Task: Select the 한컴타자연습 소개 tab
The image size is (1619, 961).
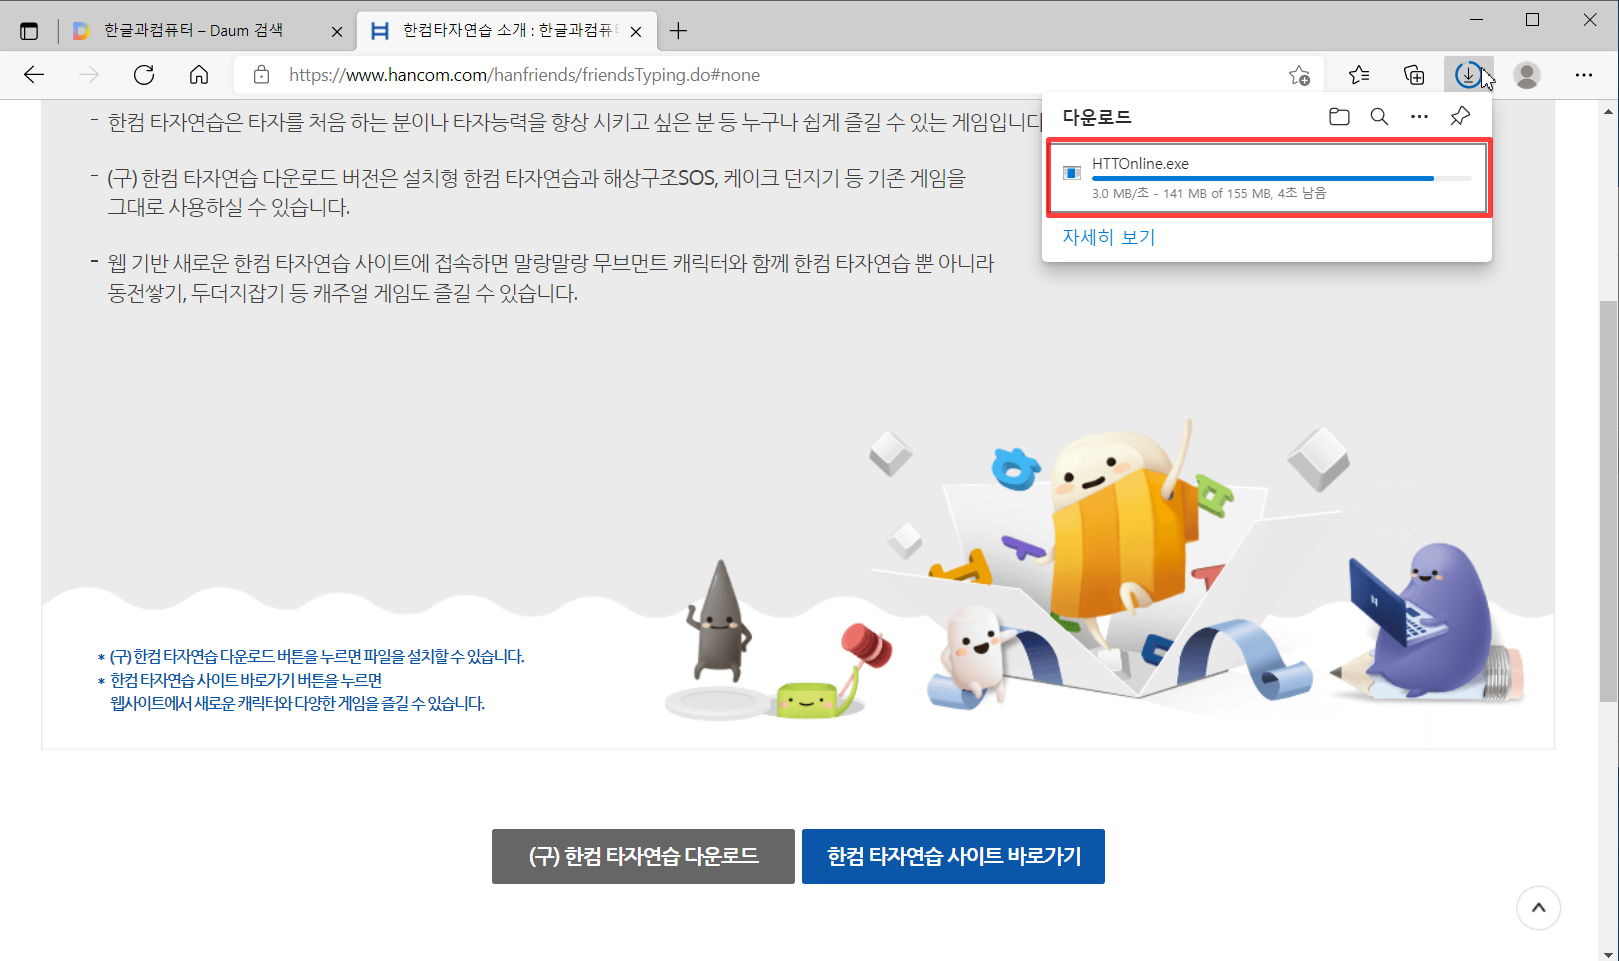Action: [508, 31]
